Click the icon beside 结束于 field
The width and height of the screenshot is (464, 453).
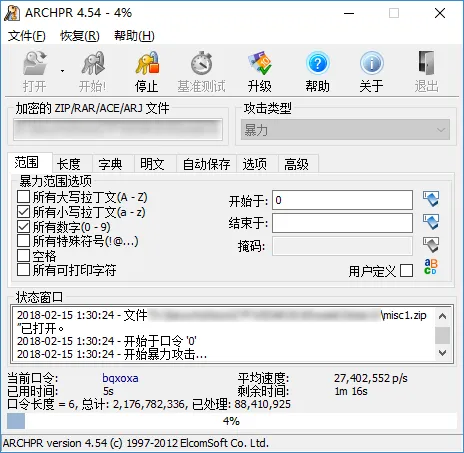point(431,222)
